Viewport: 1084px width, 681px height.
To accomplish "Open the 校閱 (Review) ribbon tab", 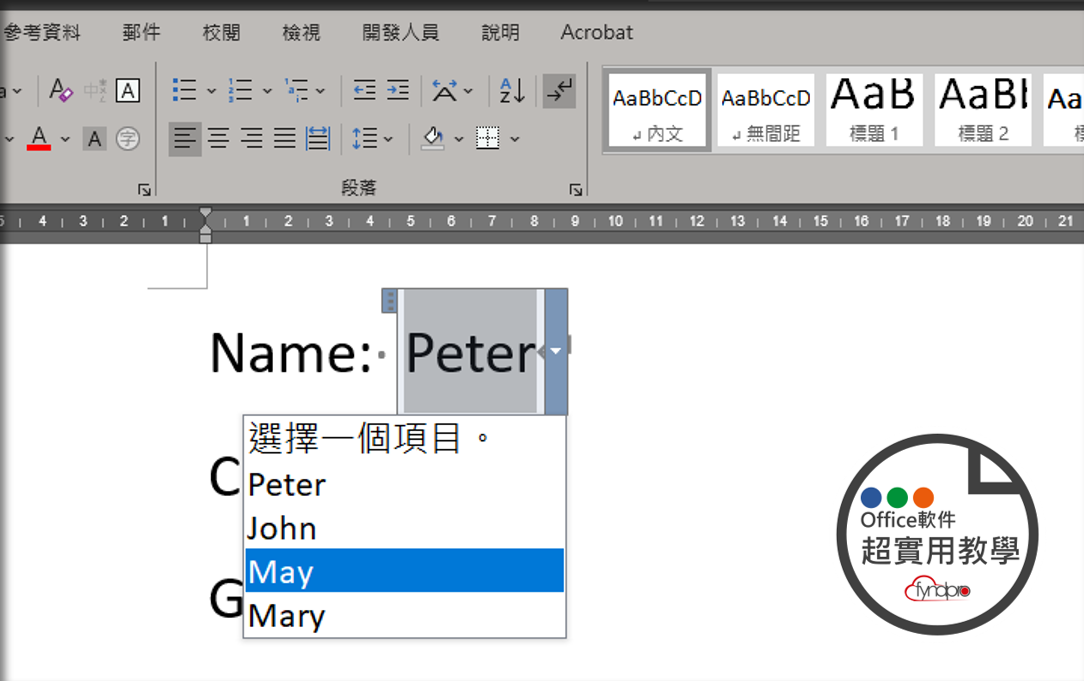I will pos(221,32).
